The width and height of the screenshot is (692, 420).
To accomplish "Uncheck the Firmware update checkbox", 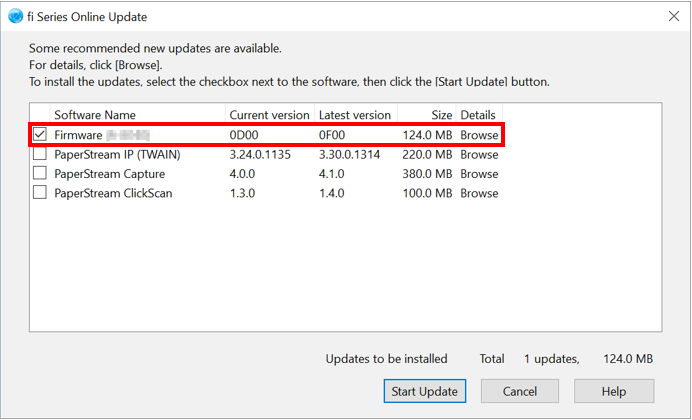I will point(40,134).
